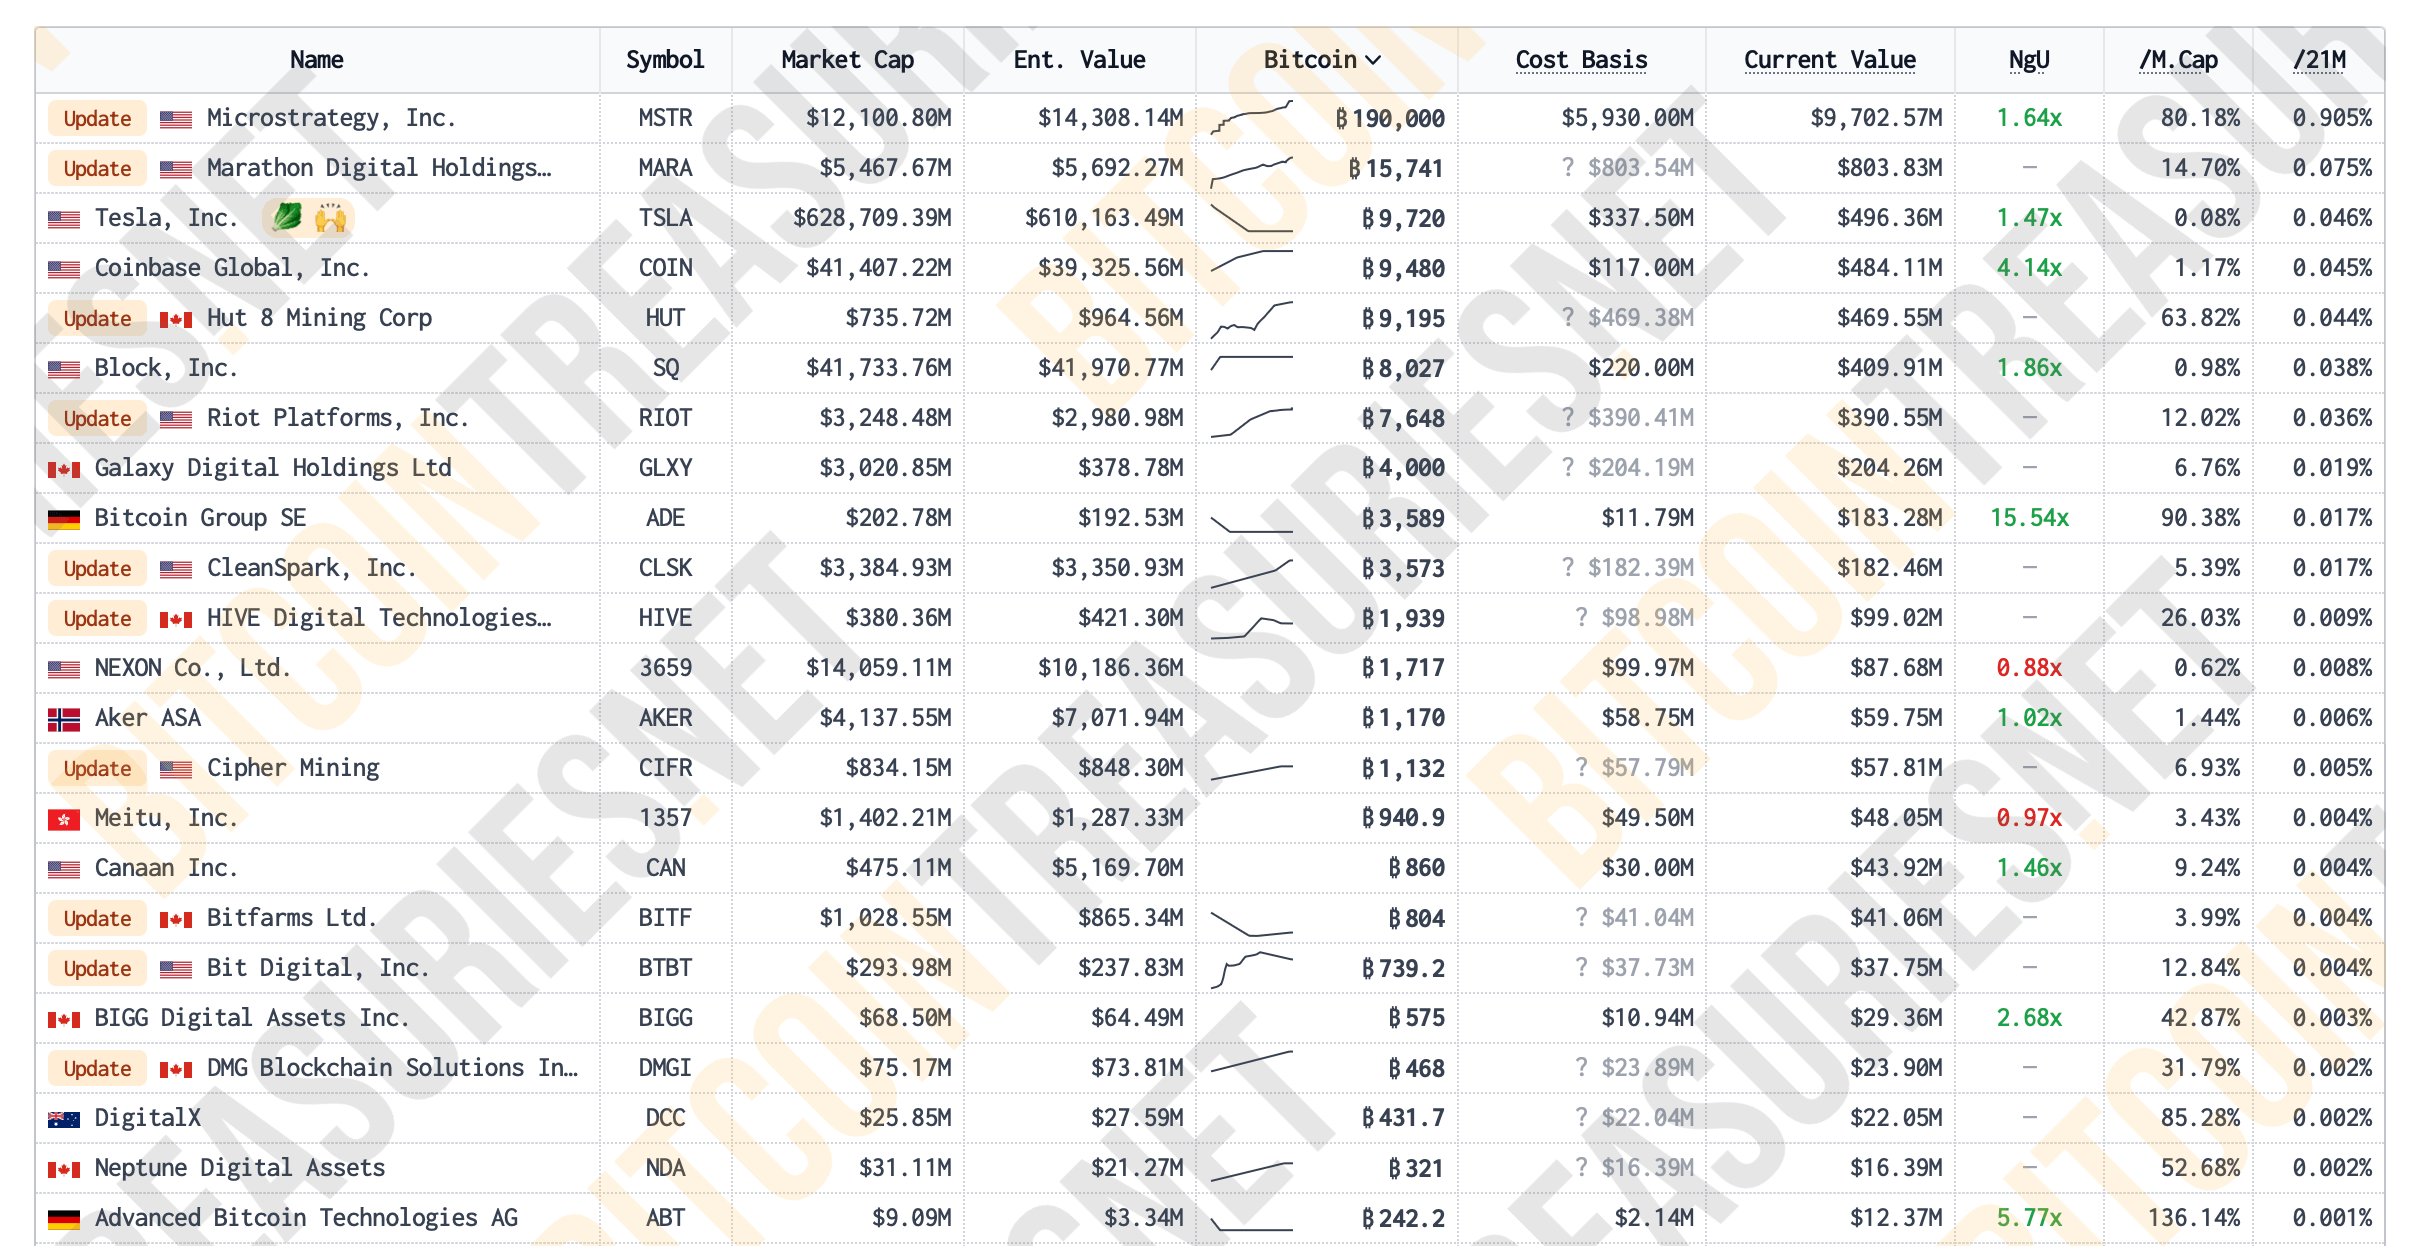Click the Canadian flag beside Bitfarms Ltd.
The height and width of the screenshot is (1246, 2428).
176,919
